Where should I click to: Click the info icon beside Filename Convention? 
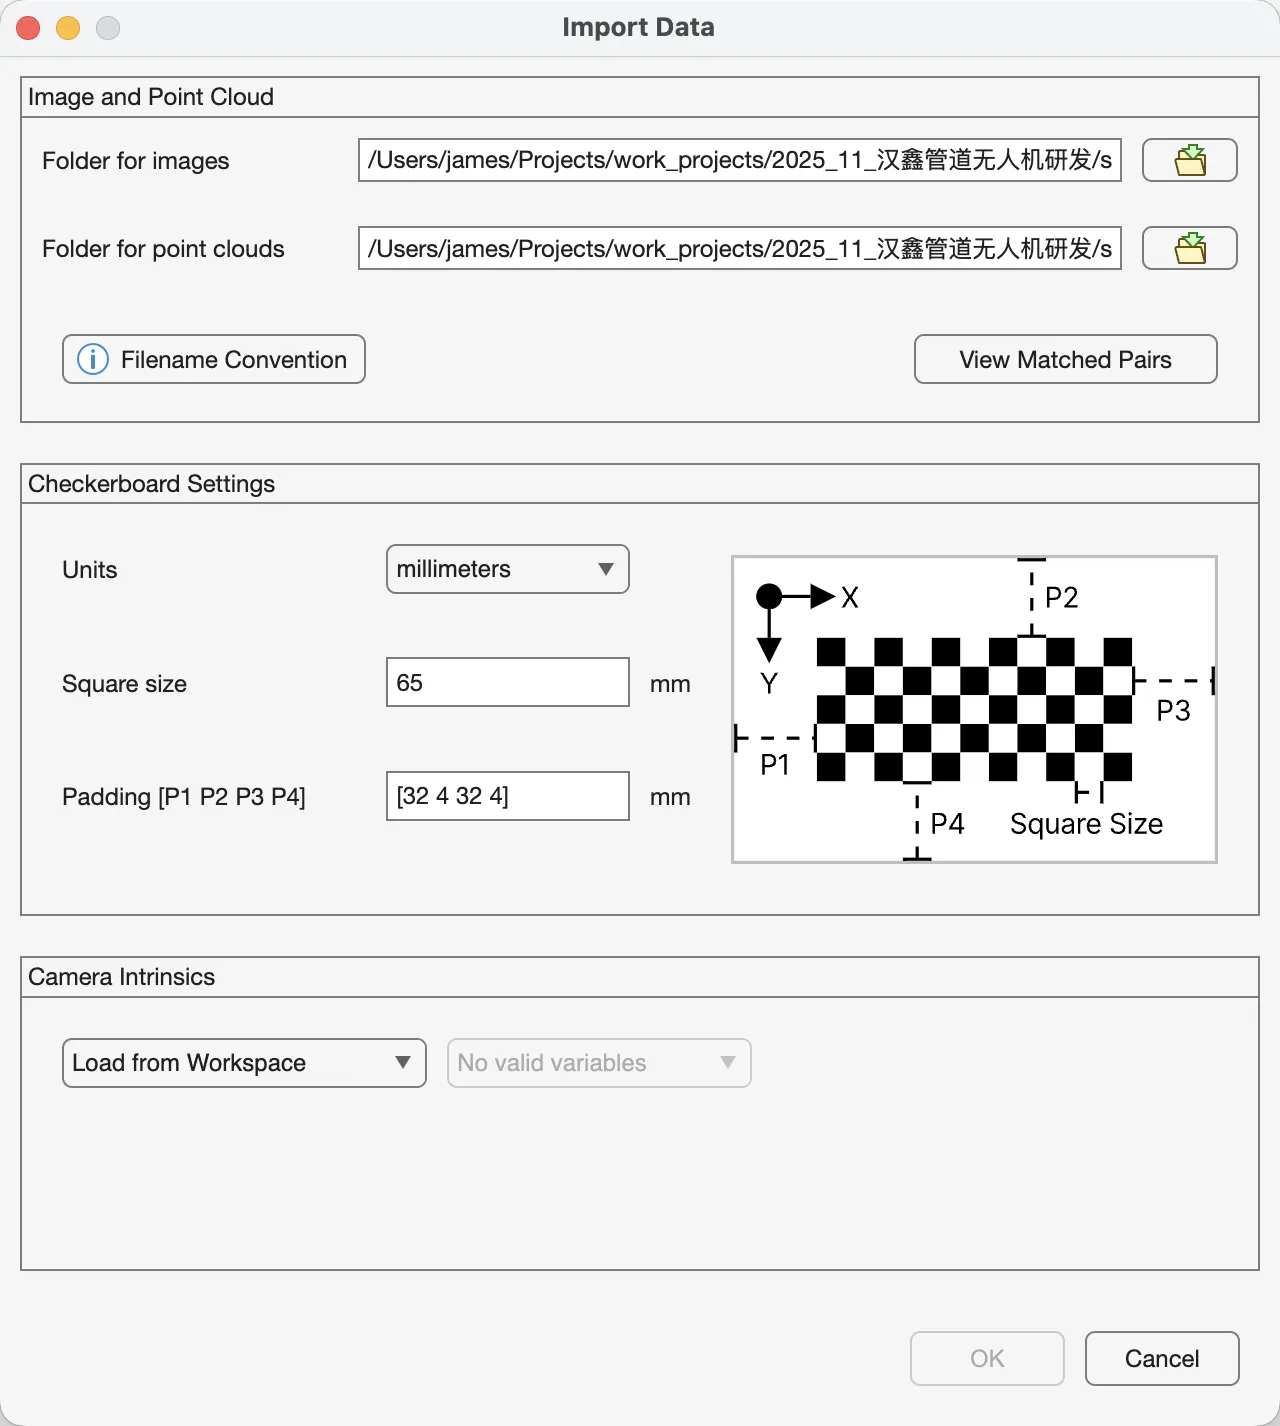[91, 359]
